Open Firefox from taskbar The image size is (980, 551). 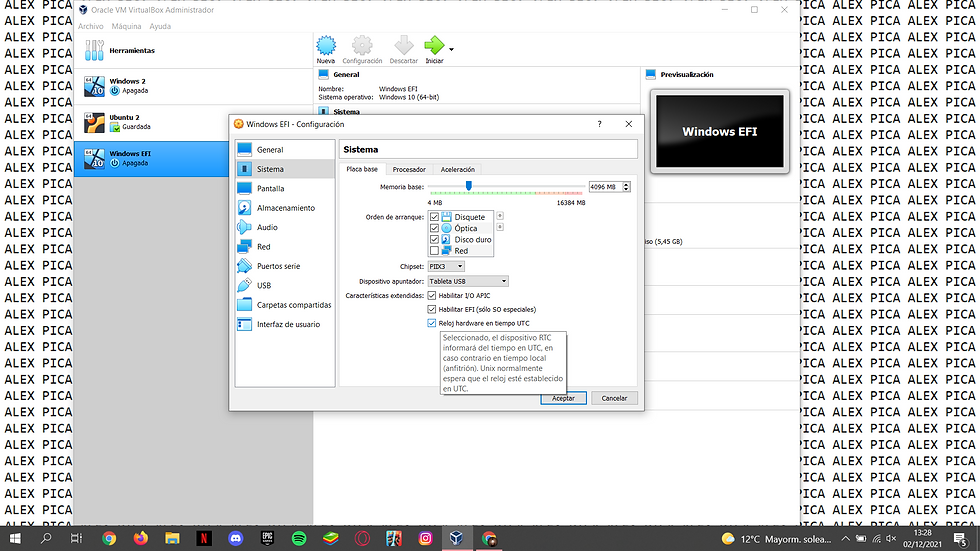click(x=141, y=539)
